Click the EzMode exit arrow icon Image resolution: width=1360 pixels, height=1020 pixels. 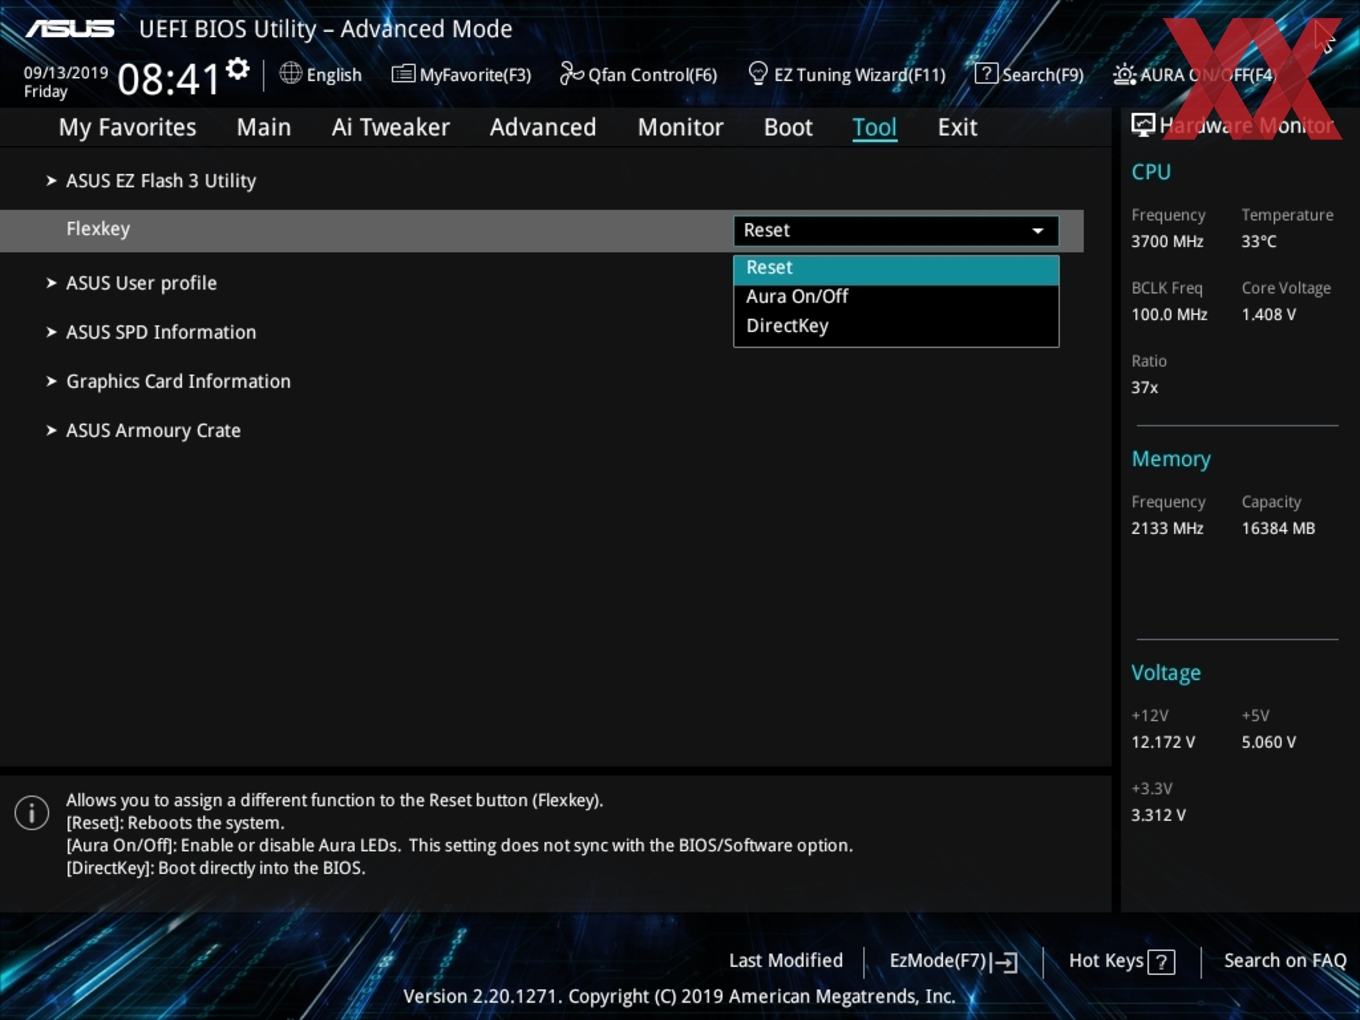coord(1005,962)
